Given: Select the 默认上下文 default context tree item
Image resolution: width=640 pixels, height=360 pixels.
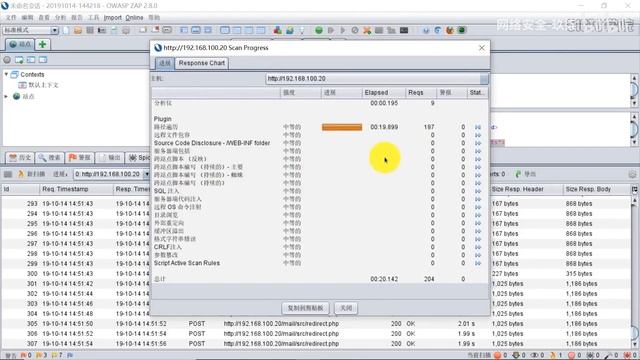Looking at the screenshot, I should [x=39, y=85].
